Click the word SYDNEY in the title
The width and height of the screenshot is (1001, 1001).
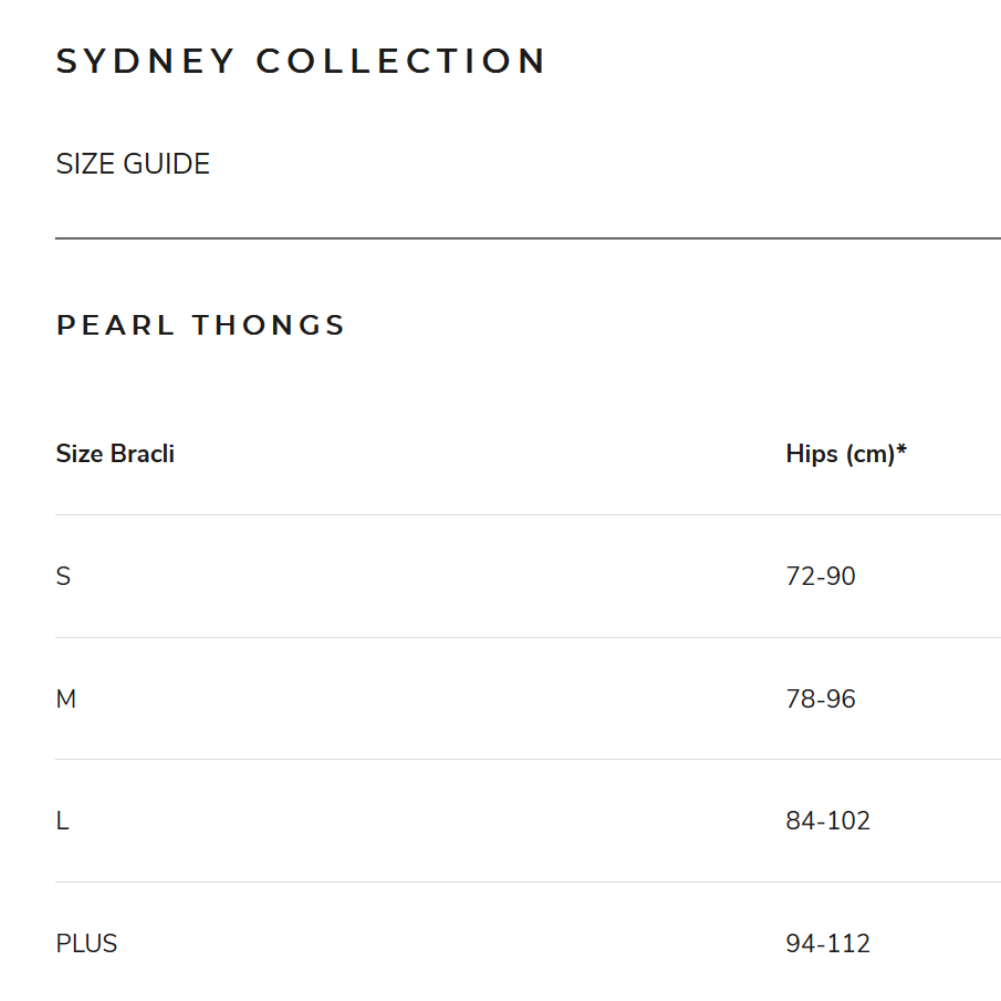146,61
